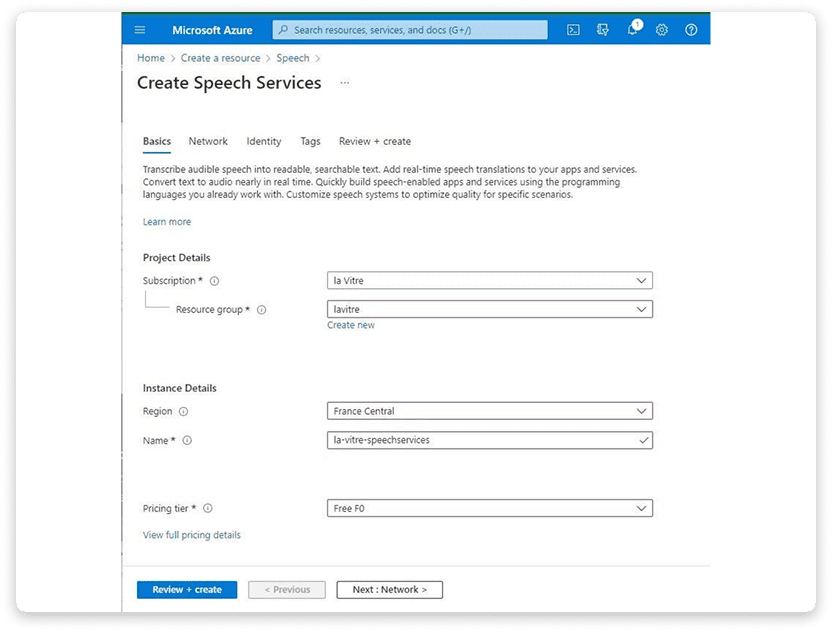Expand the Resource group dropdown
The image size is (832, 632).
(x=490, y=309)
